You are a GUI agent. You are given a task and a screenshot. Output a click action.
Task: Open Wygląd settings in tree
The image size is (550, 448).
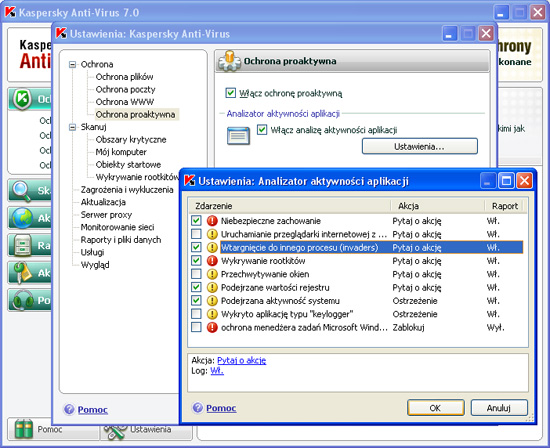(95, 265)
